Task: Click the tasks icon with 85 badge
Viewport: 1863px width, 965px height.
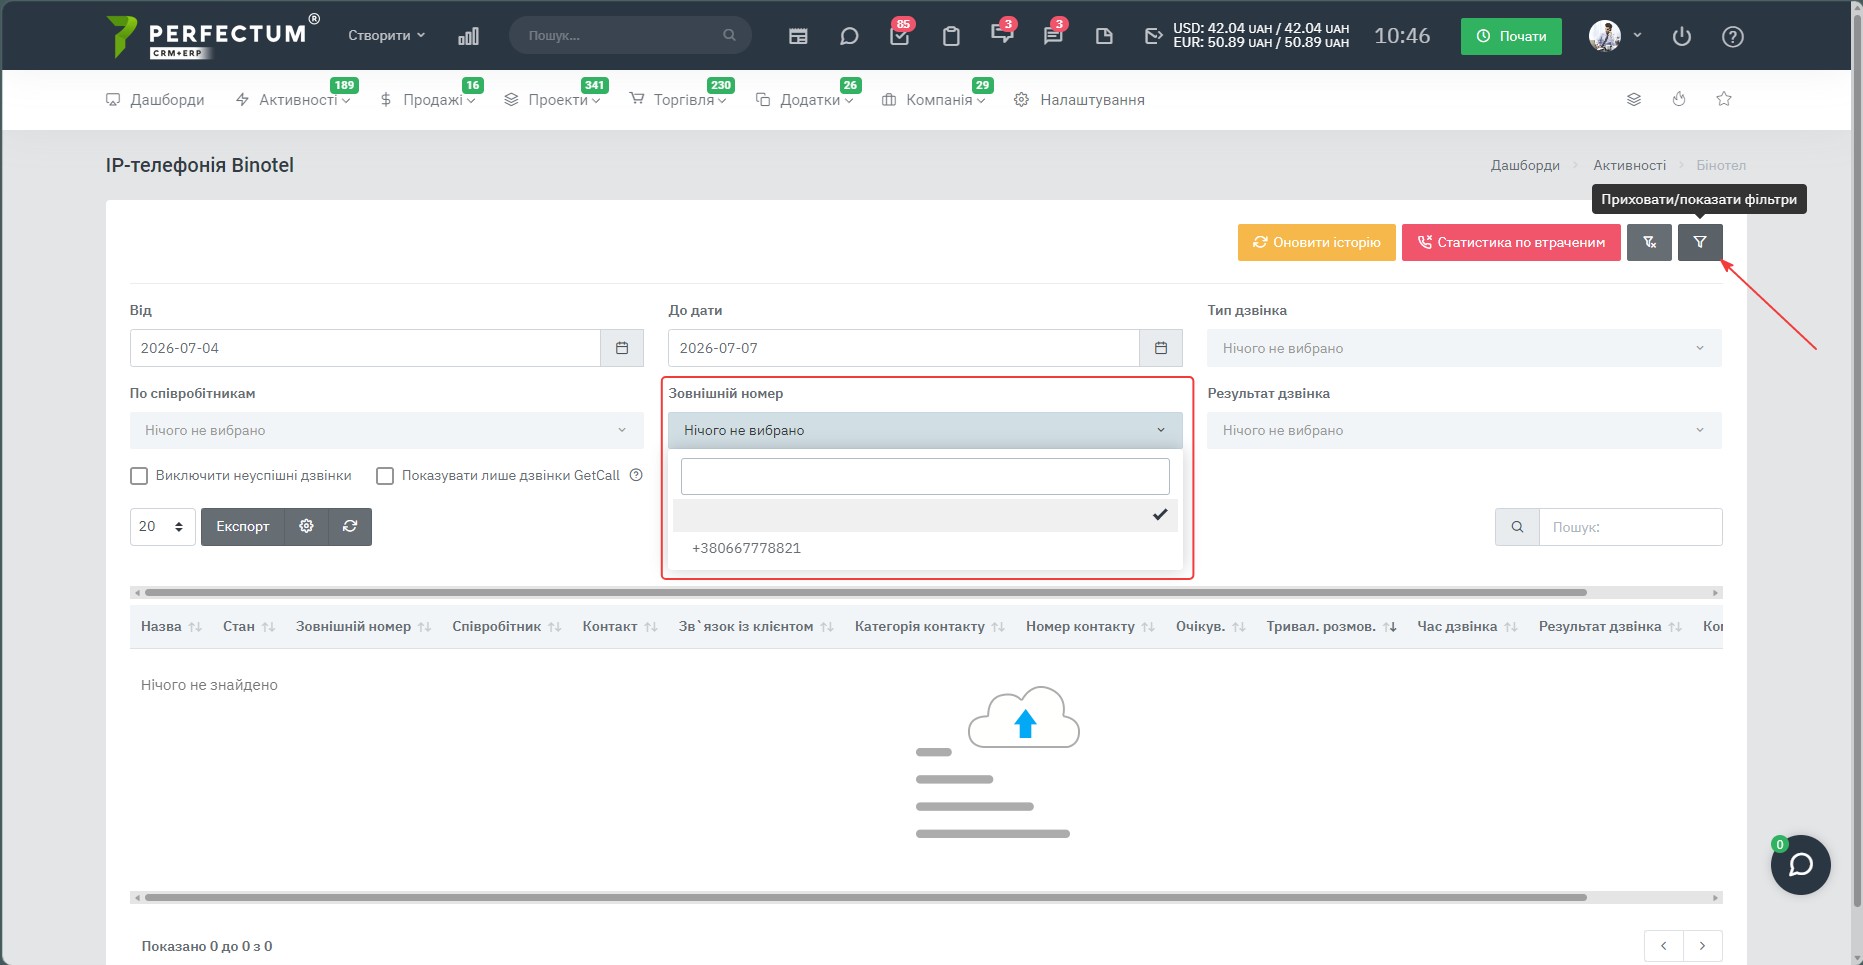Action: [900, 36]
